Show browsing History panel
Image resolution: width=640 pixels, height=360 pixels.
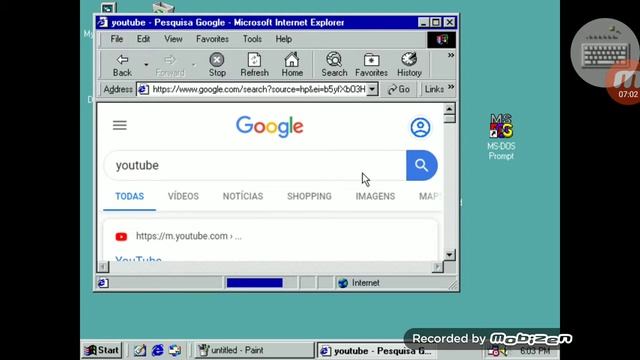pyautogui.click(x=409, y=65)
